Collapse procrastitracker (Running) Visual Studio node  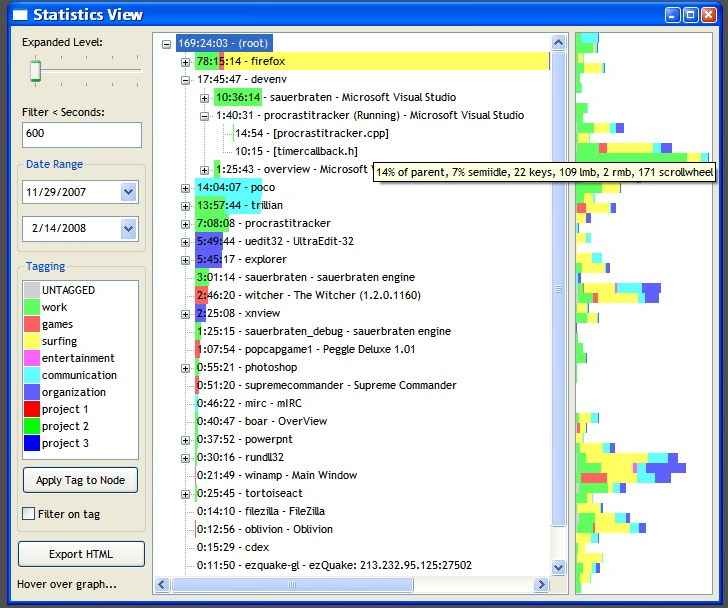pyautogui.click(x=204, y=116)
